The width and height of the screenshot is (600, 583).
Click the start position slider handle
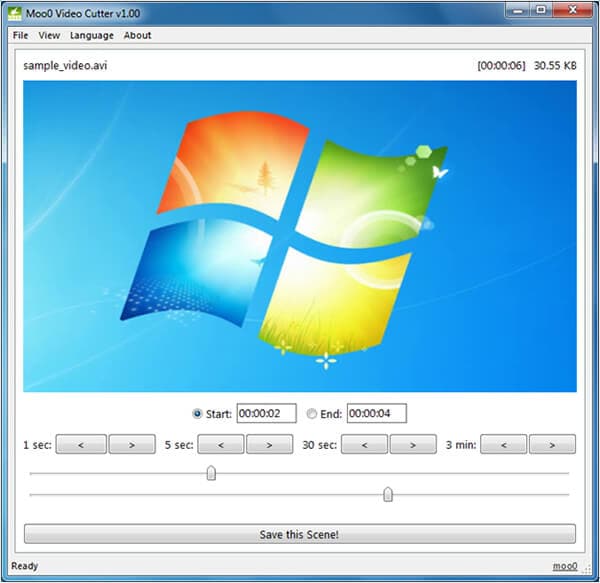(211, 473)
